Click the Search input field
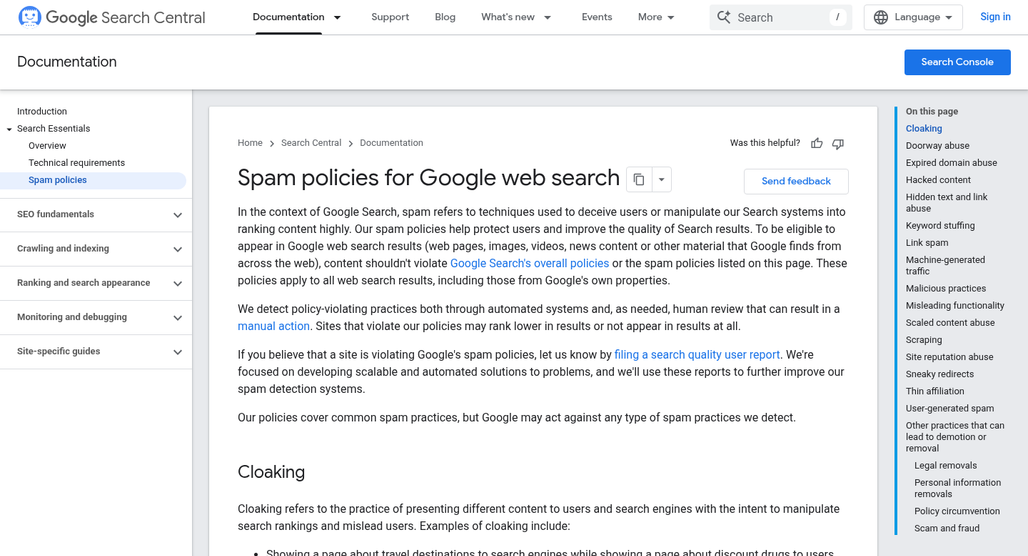Viewport: 1028px width, 556px height. (781, 17)
